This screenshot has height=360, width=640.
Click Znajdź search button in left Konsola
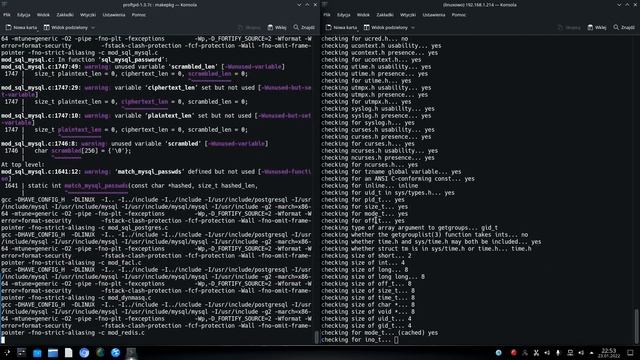[304, 27]
